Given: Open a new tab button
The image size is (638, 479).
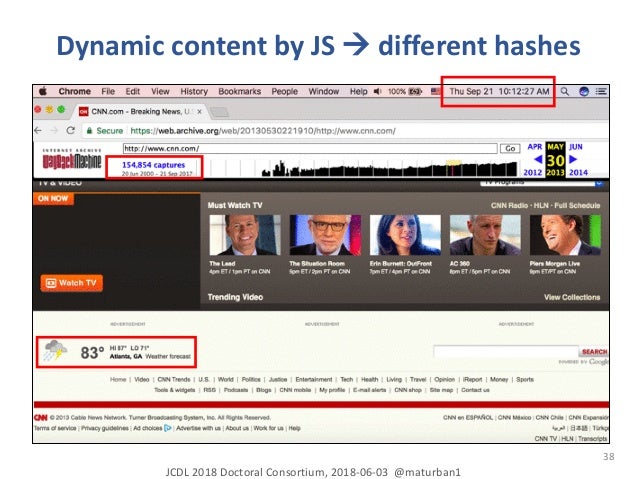Looking at the screenshot, I should pyautogui.click(x=220, y=112).
